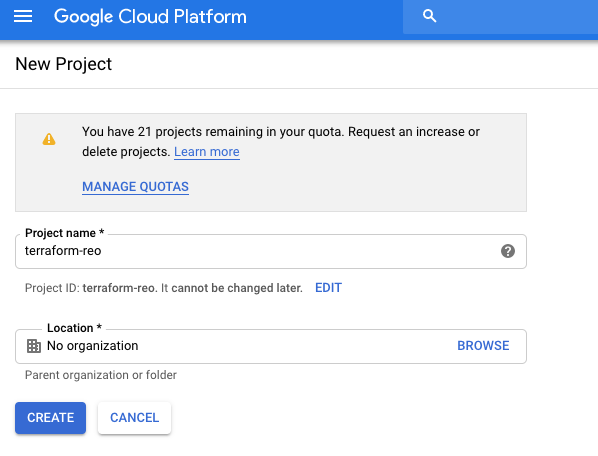Screen dimensions: 598x456
Task: Click the Project name field label
Action: [64, 233]
